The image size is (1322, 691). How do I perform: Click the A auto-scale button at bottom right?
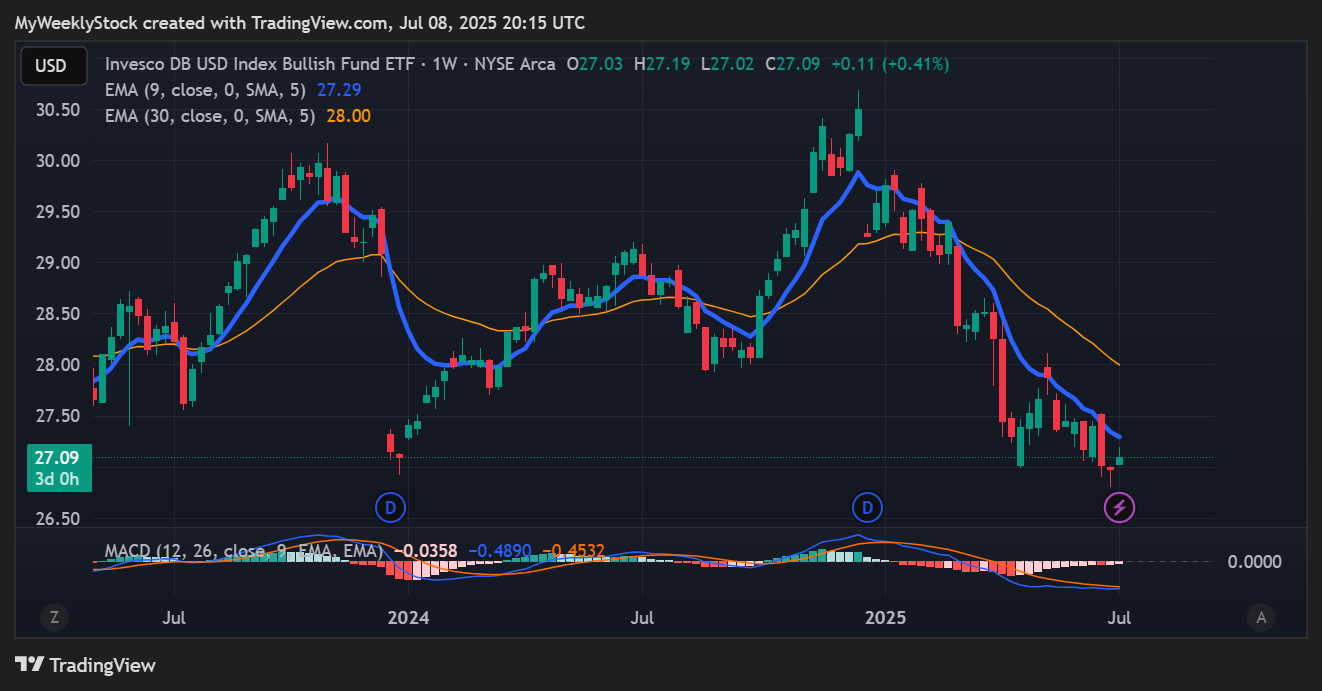1262,618
